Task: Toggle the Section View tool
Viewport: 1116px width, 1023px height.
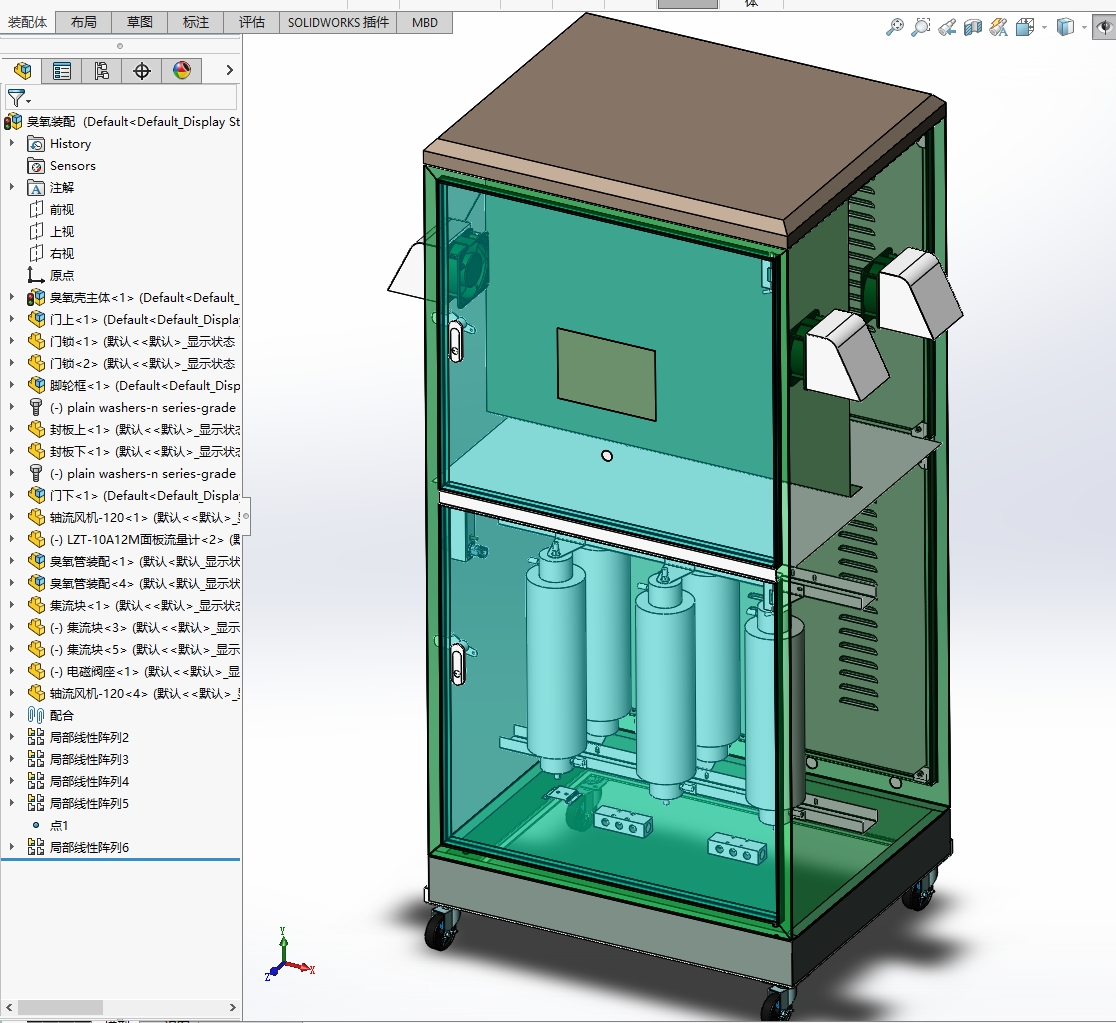Action: [x=972, y=27]
